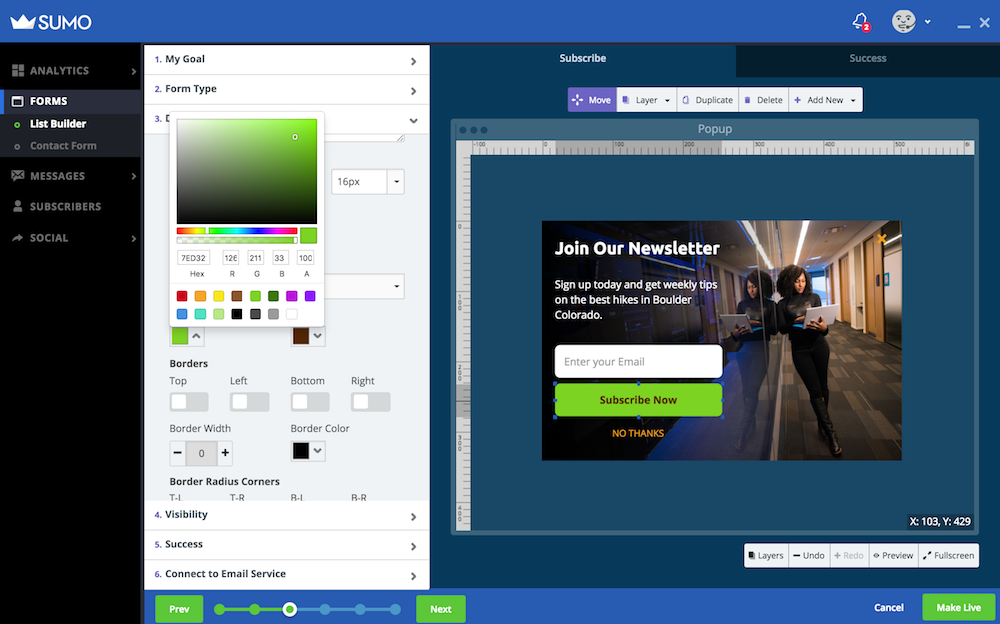The image size is (1000, 624).
Task: Click Cancel in the bottom bar
Action: point(888,607)
